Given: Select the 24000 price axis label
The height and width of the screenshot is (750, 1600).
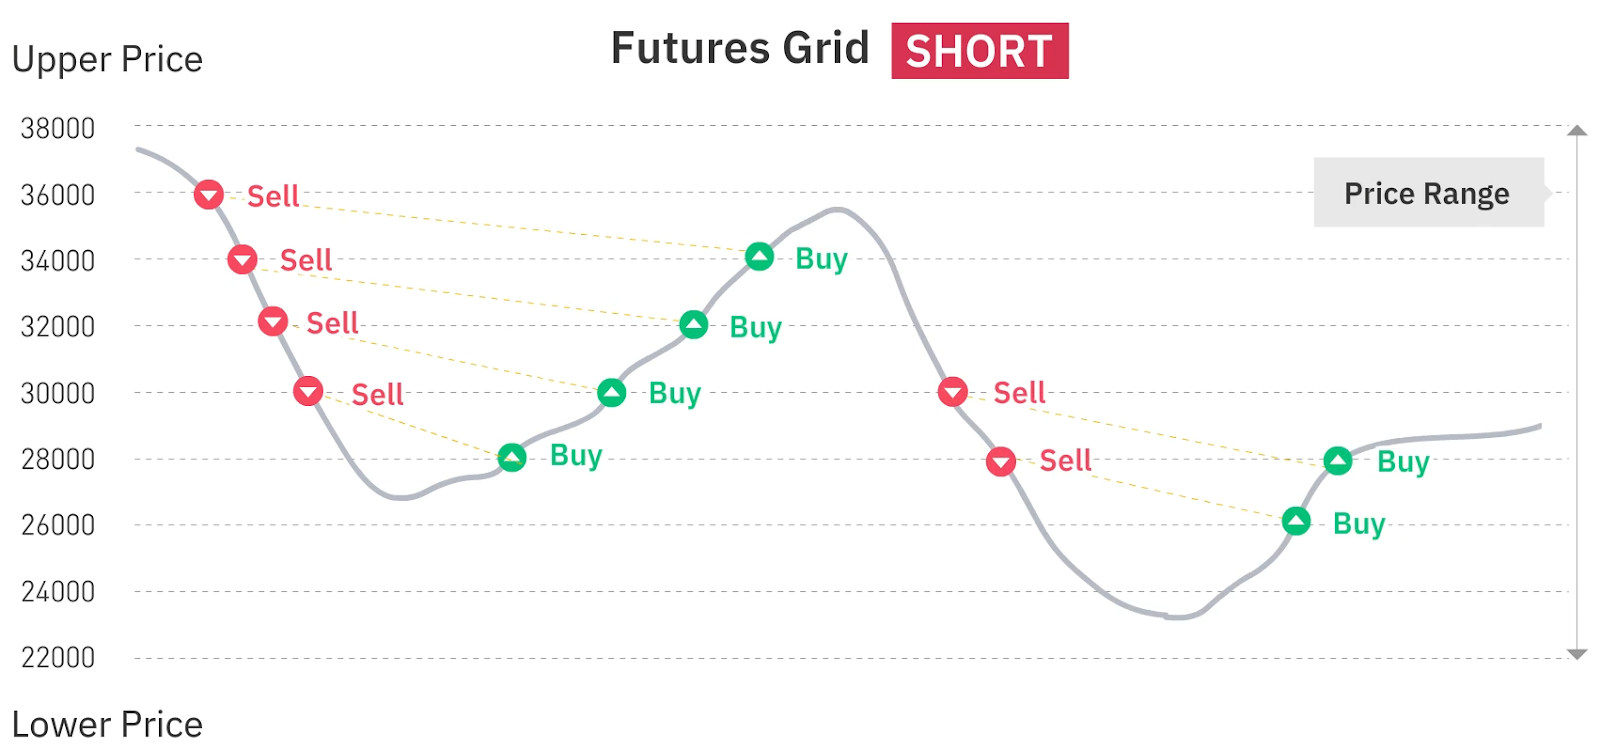Looking at the screenshot, I should [x=58, y=592].
